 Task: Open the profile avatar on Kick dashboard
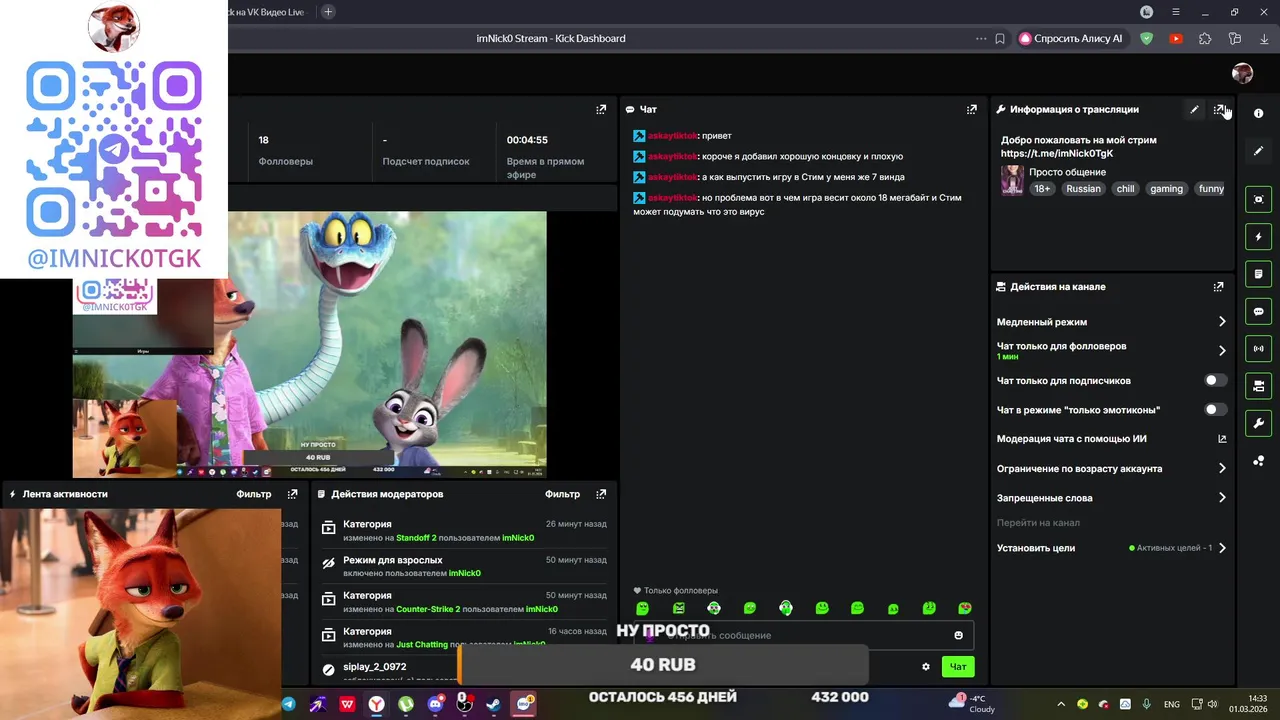click(1242, 73)
